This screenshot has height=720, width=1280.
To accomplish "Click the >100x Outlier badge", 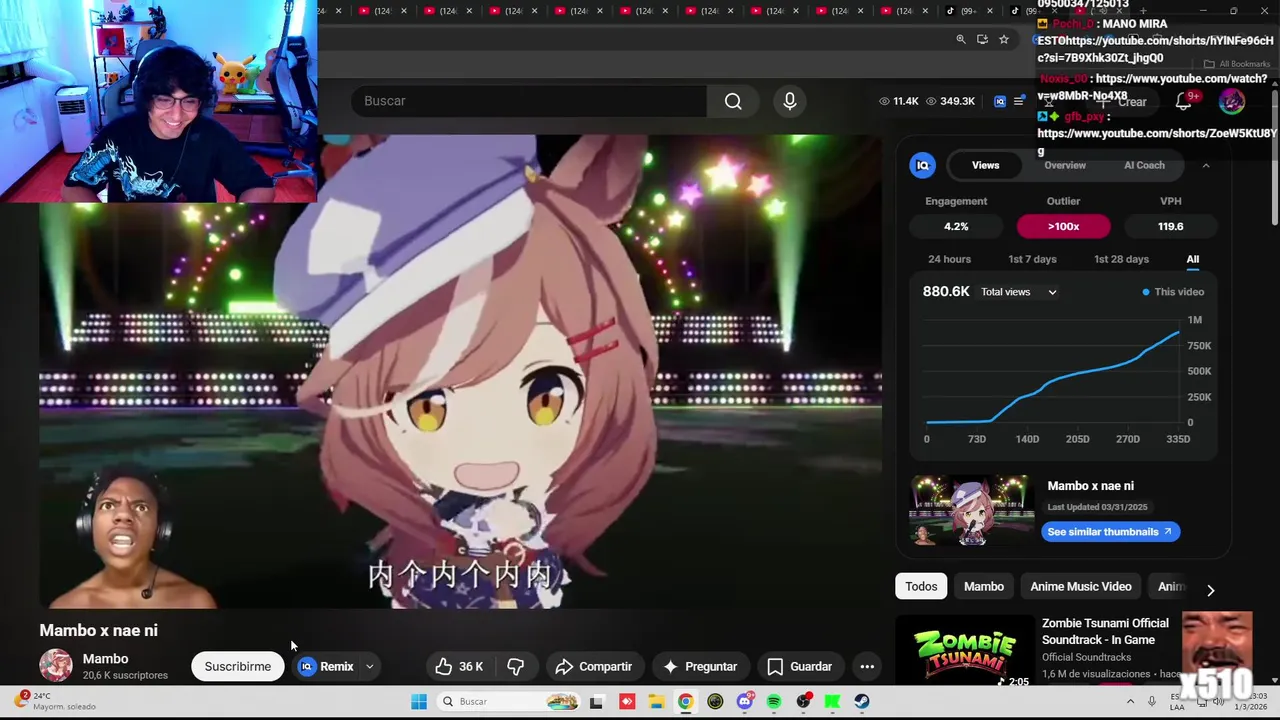I will [x=1063, y=226].
